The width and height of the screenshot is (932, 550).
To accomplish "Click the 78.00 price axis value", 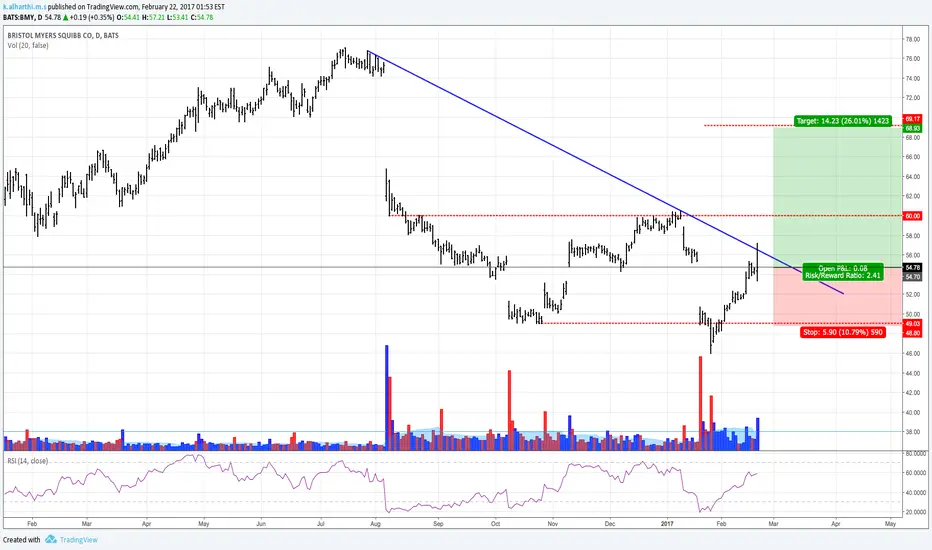I will pyautogui.click(x=912, y=39).
